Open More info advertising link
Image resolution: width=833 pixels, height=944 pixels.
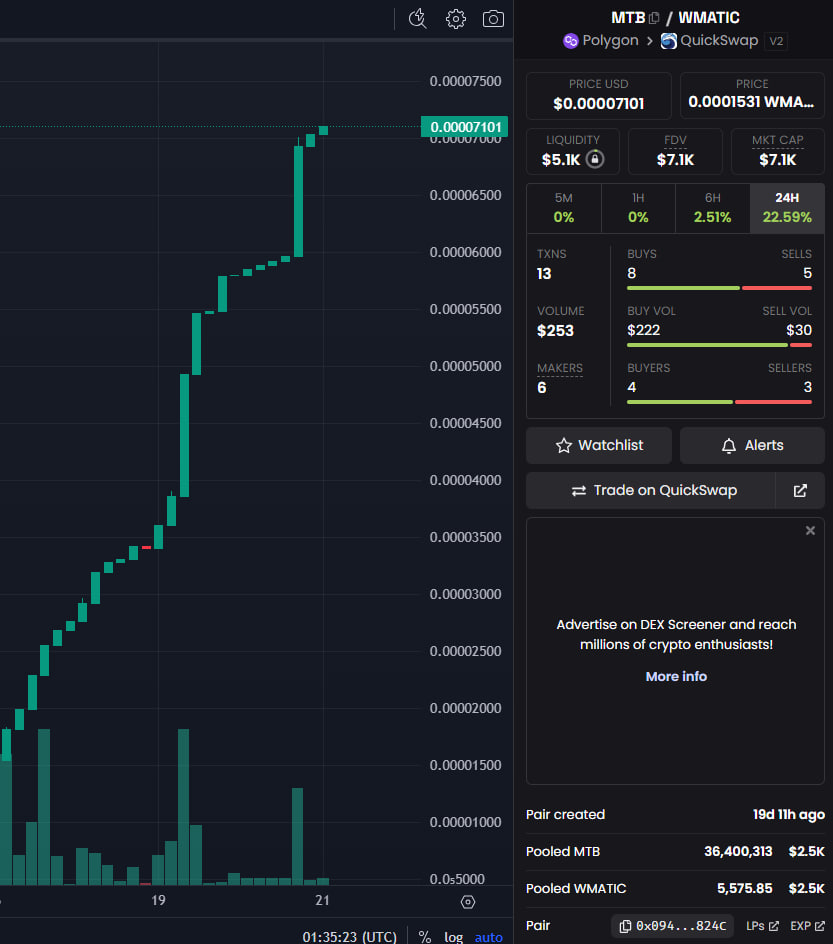click(x=676, y=677)
